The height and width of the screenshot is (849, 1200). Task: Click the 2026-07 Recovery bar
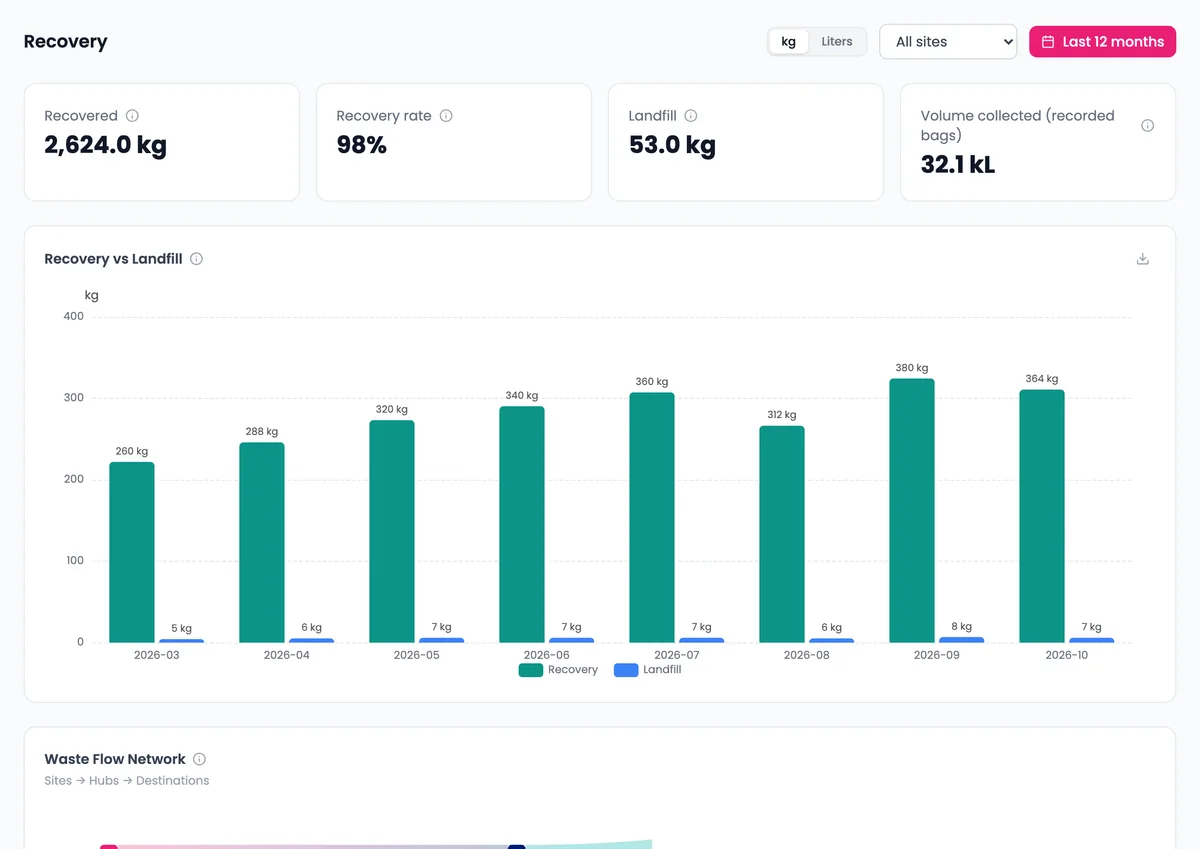(x=652, y=517)
